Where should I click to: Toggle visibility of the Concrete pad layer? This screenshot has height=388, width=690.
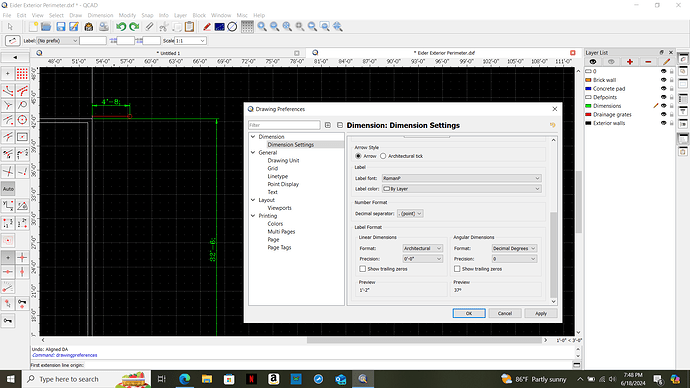[663, 88]
